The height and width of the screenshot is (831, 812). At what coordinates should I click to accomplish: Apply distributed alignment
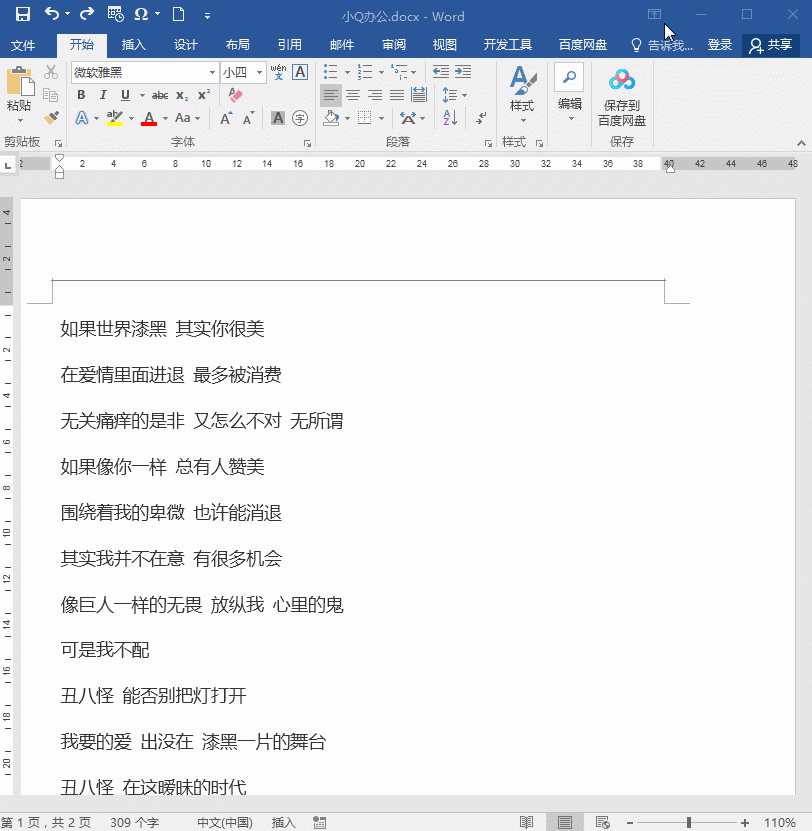pos(419,95)
